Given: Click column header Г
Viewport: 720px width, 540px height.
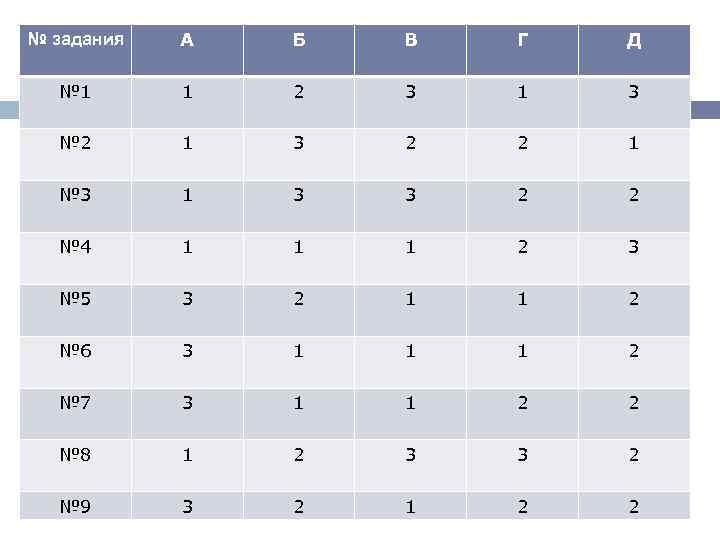Looking at the screenshot, I should (x=523, y=41).
